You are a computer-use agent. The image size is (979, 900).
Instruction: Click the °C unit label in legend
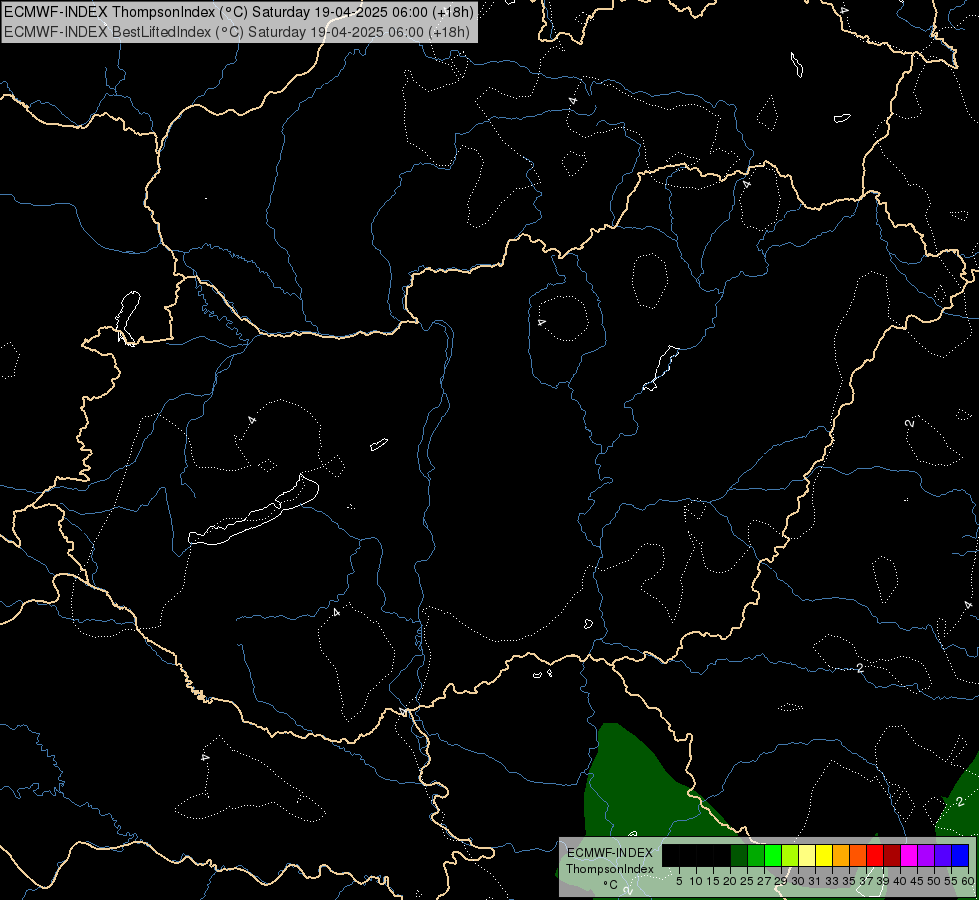tap(610, 884)
